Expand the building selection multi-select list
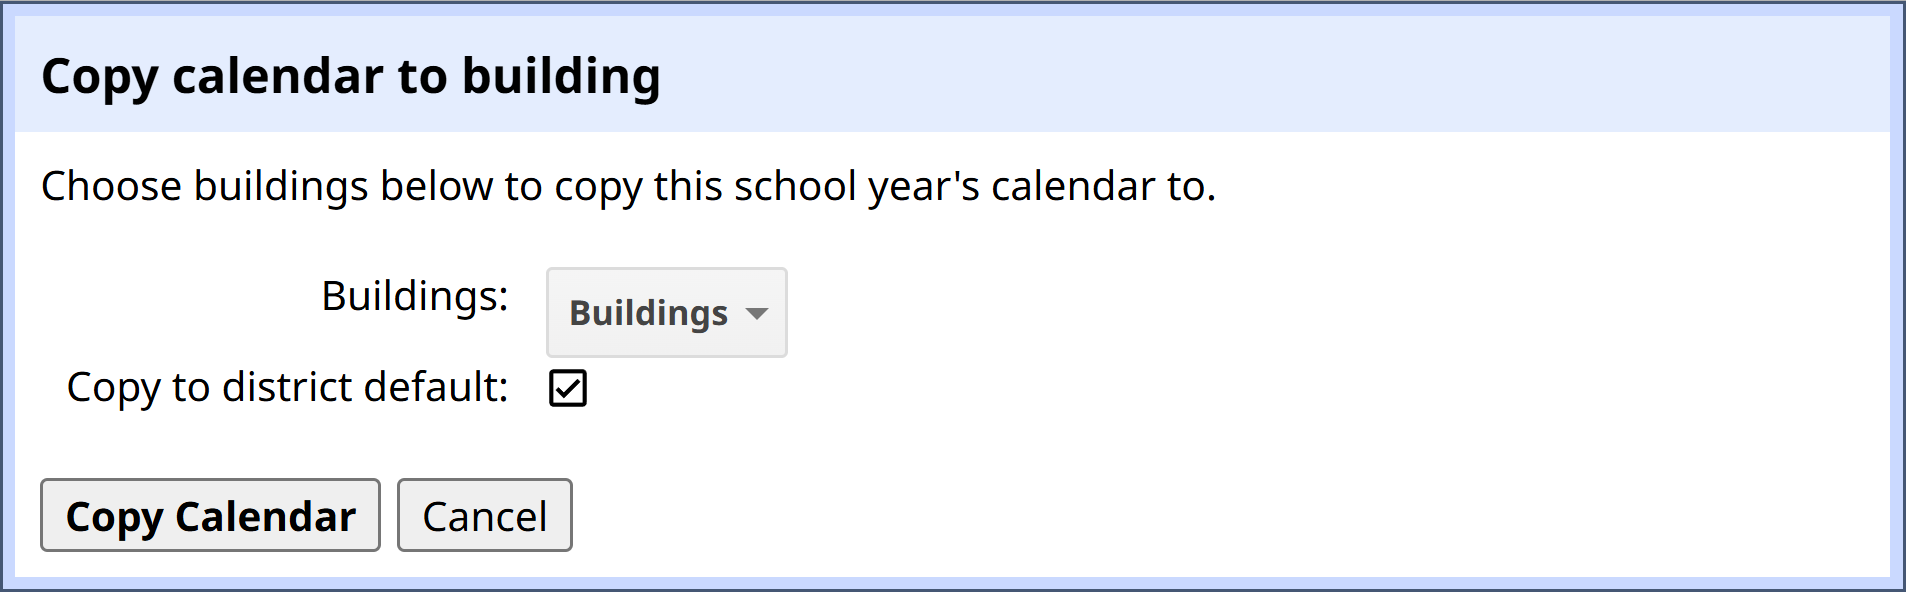 coord(667,312)
